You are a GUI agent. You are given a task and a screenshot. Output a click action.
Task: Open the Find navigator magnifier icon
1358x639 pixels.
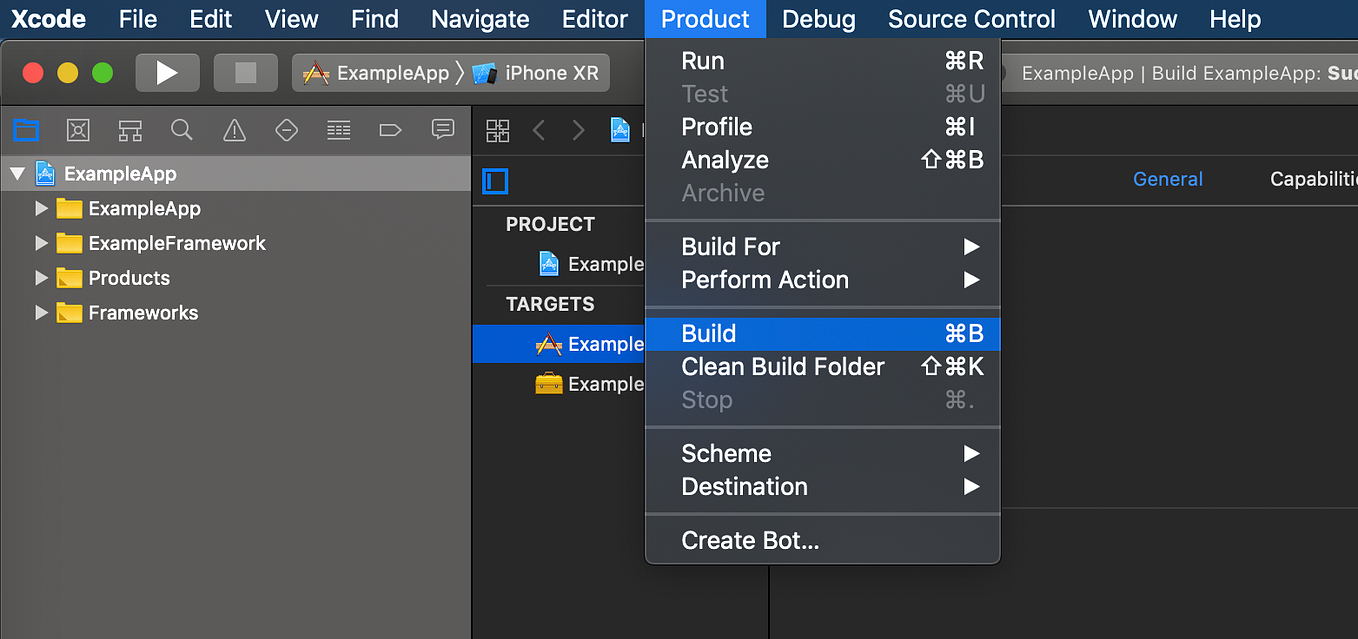181,130
